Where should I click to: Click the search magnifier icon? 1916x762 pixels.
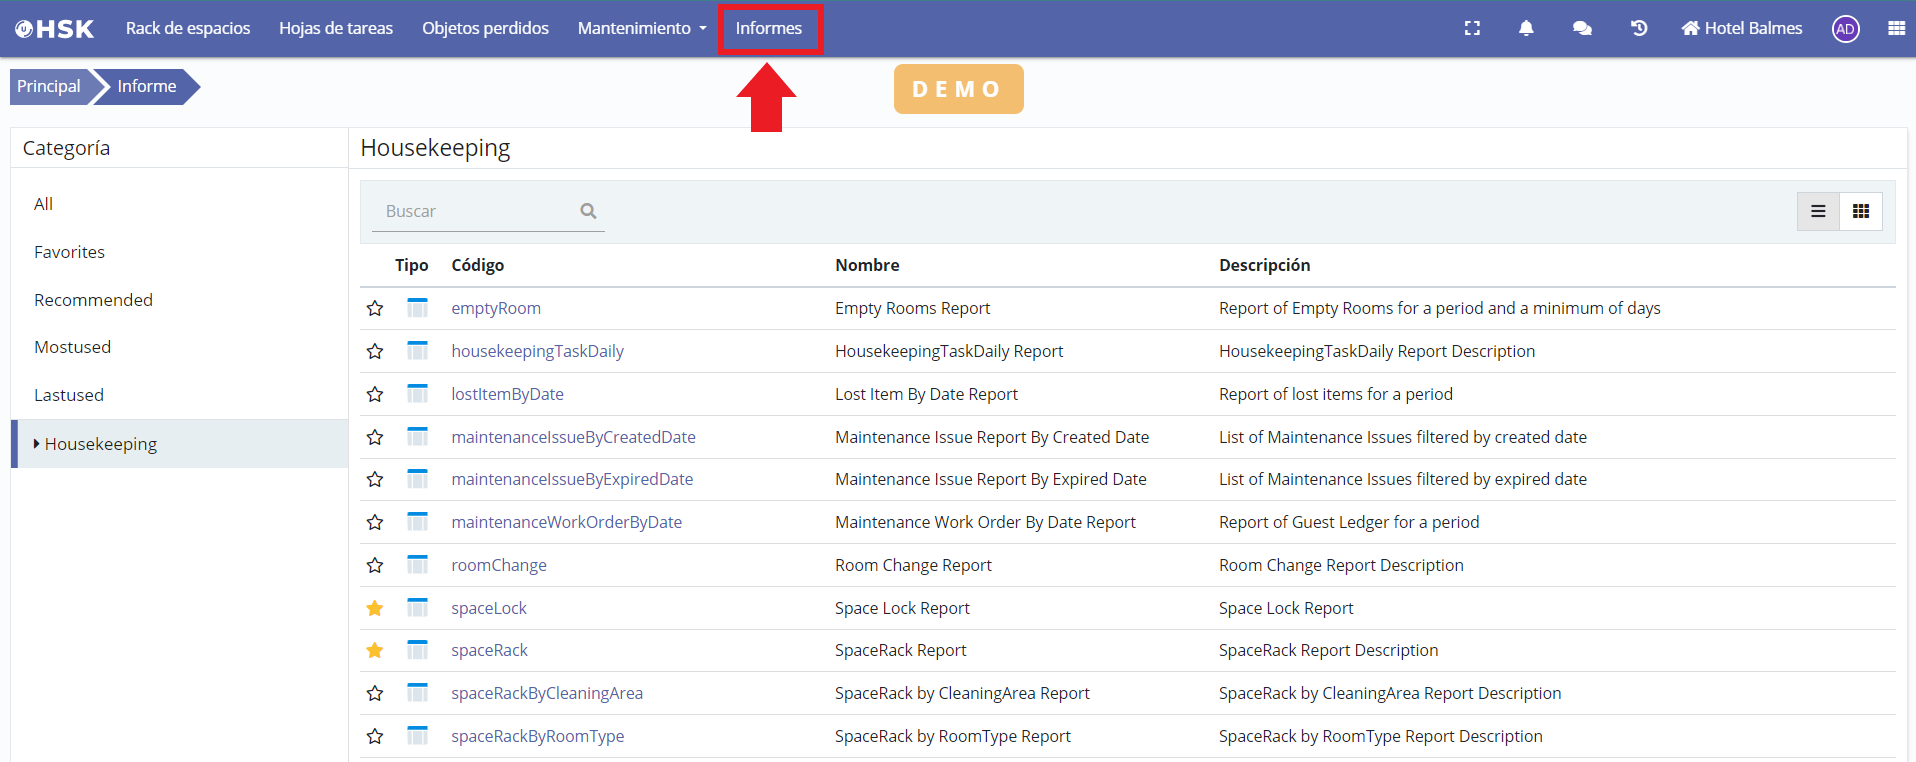(x=588, y=211)
